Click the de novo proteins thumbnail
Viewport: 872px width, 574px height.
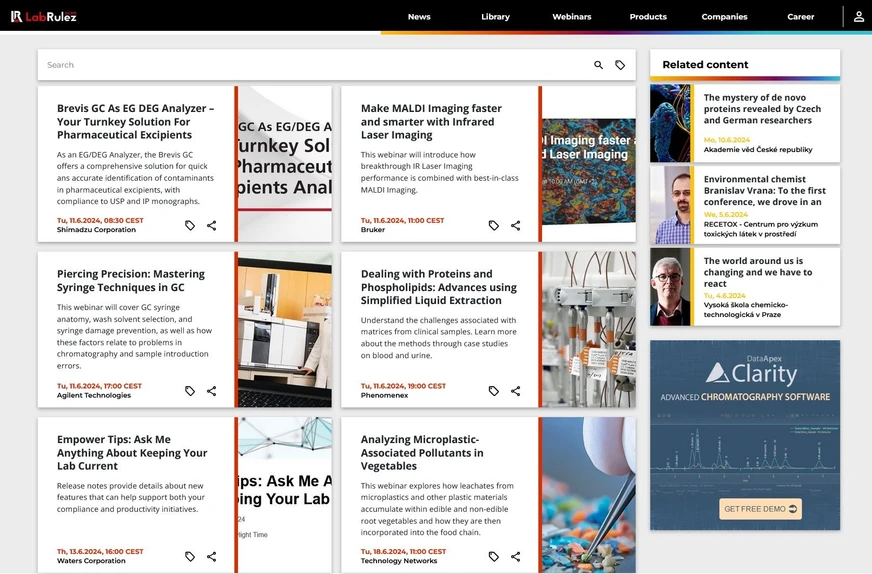click(x=670, y=123)
